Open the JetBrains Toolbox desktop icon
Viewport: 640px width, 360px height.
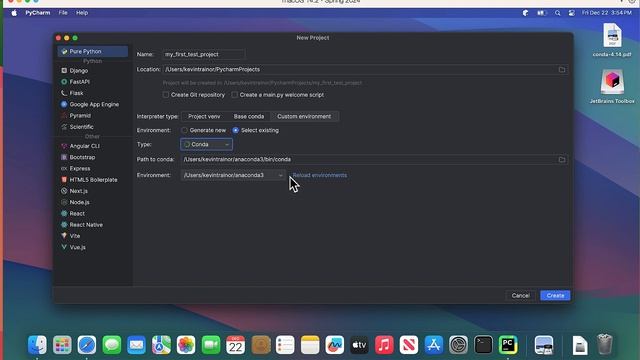click(x=612, y=87)
